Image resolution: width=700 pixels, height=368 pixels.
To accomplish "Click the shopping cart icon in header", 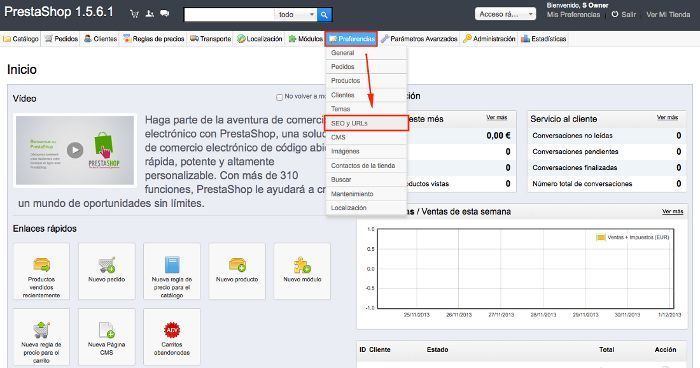I will tap(134, 14).
